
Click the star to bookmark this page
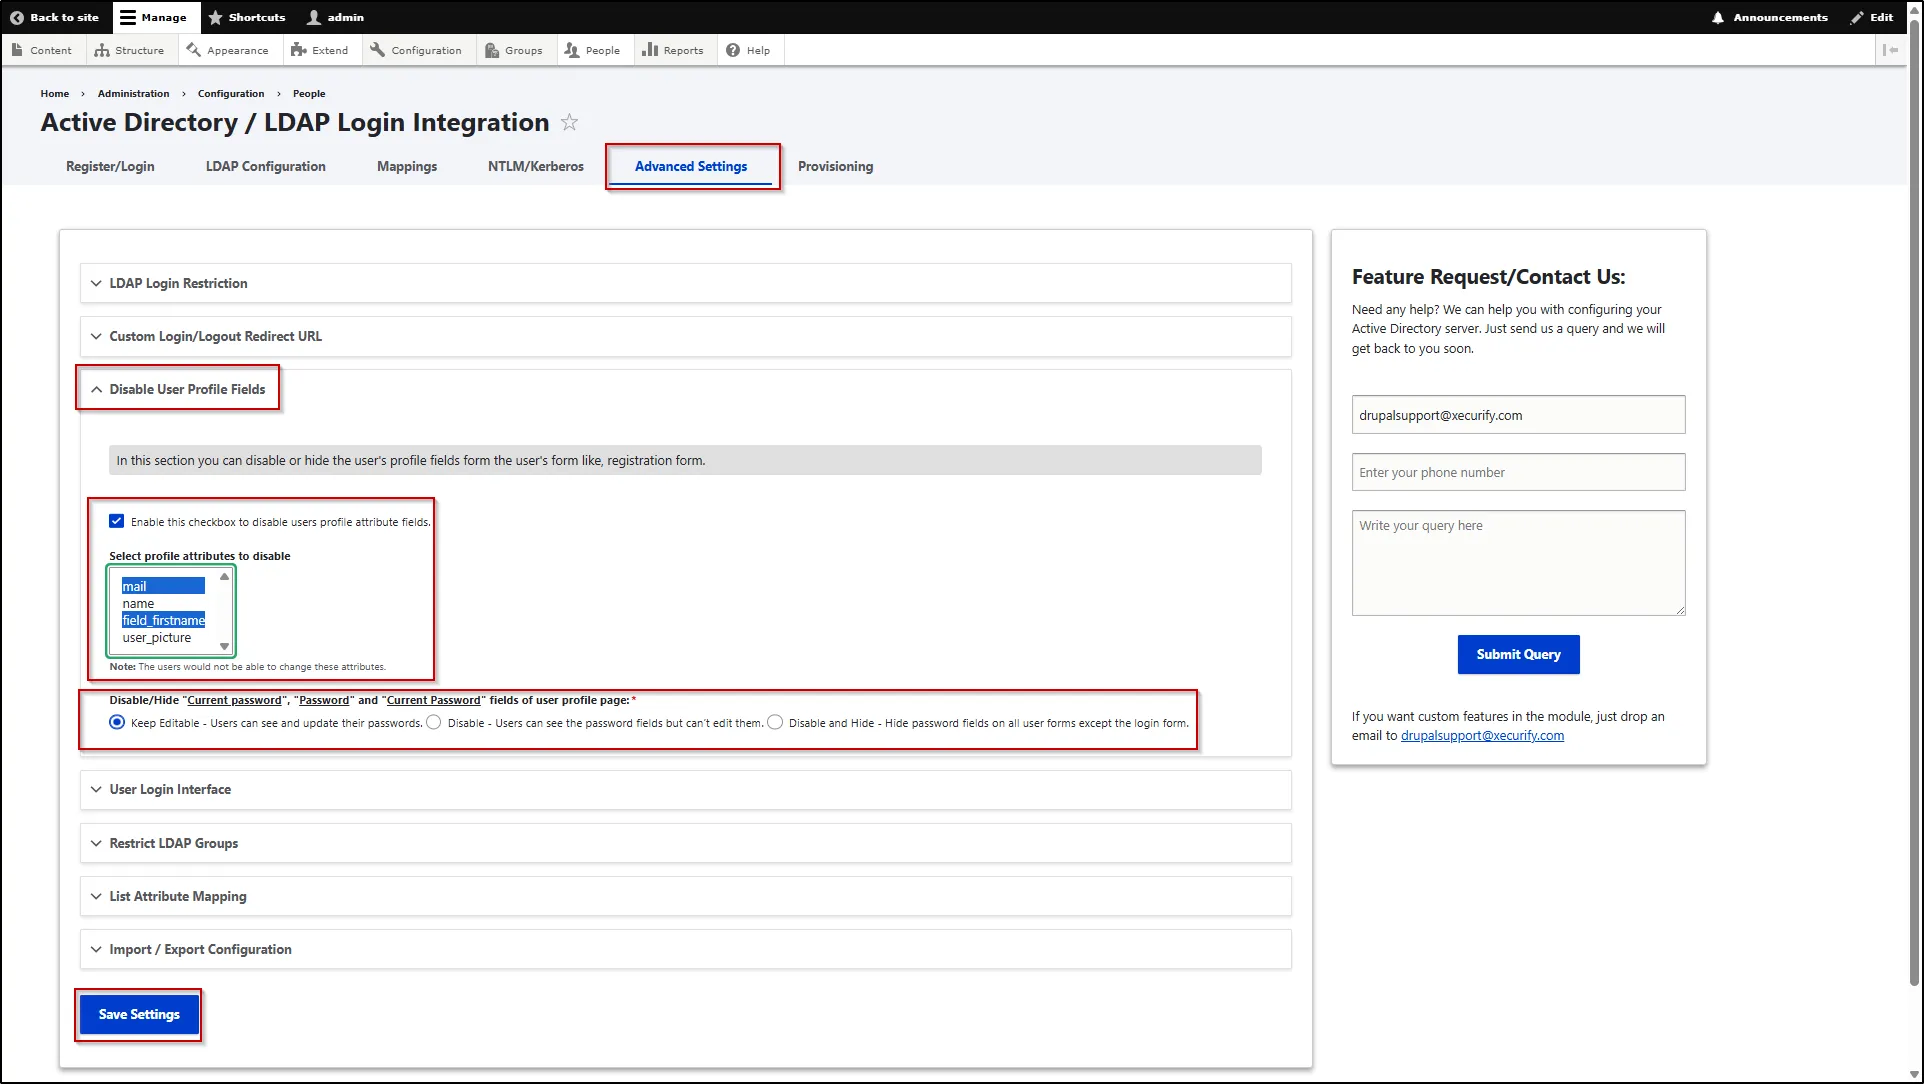(570, 122)
